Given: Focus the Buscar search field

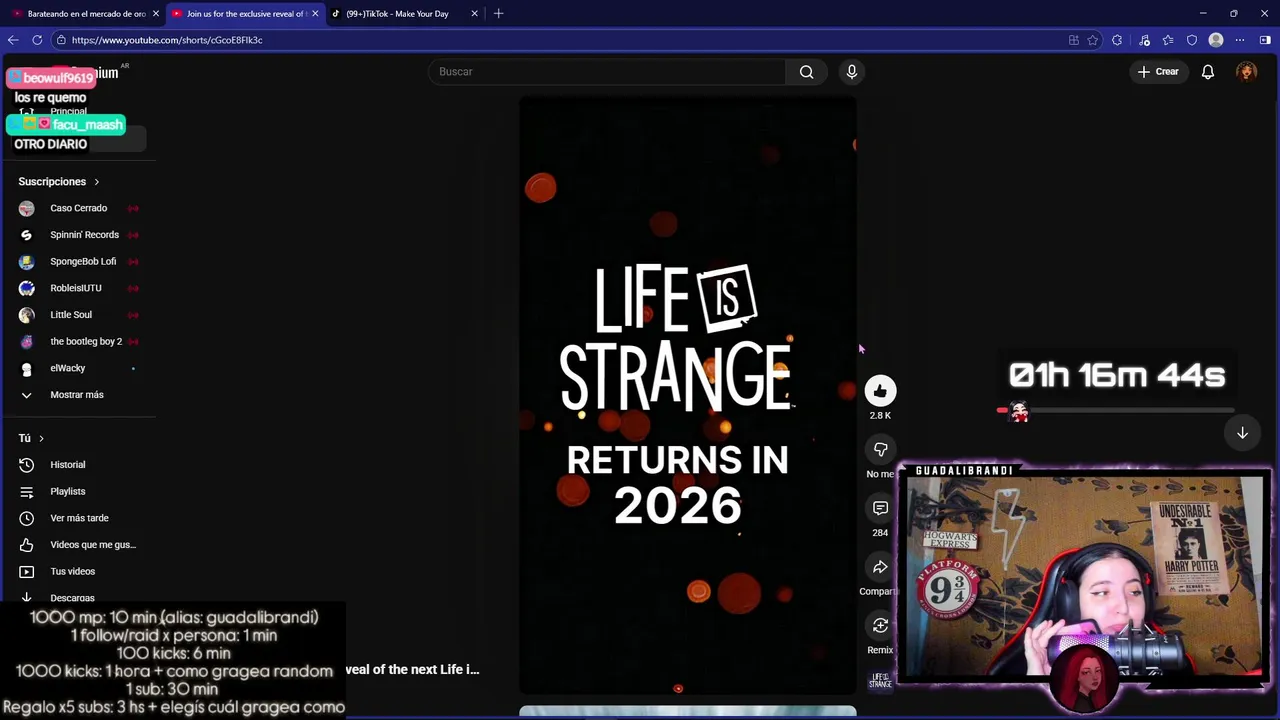Looking at the screenshot, I should 607,72.
